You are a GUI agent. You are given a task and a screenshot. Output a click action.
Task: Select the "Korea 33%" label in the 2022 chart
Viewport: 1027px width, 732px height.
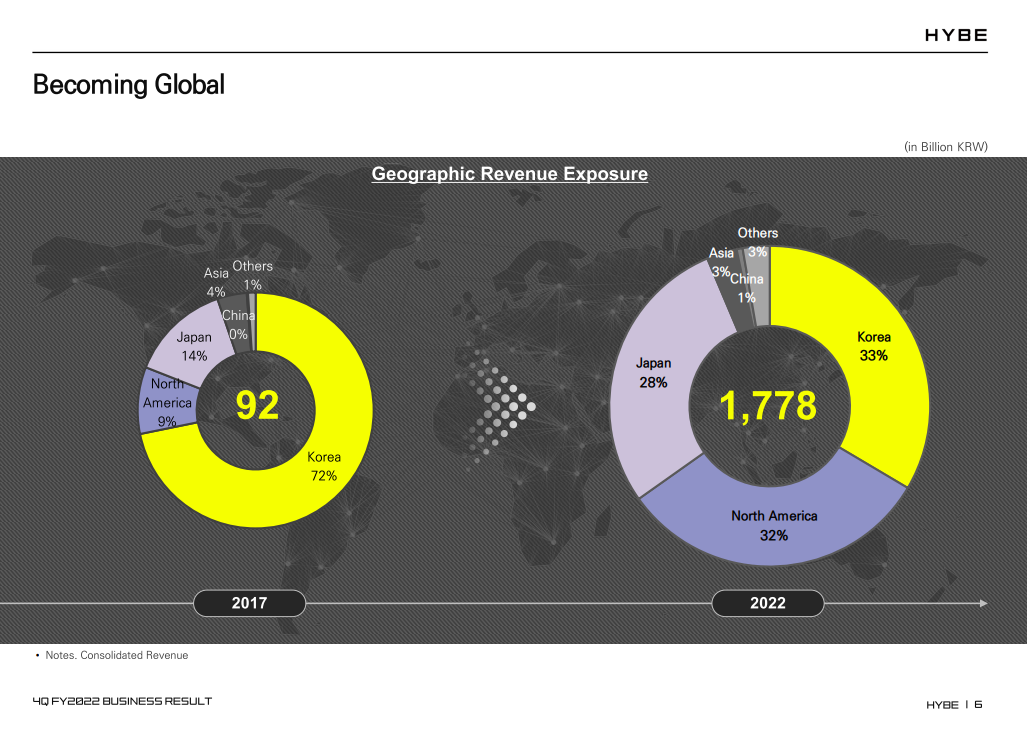point(874,346)
